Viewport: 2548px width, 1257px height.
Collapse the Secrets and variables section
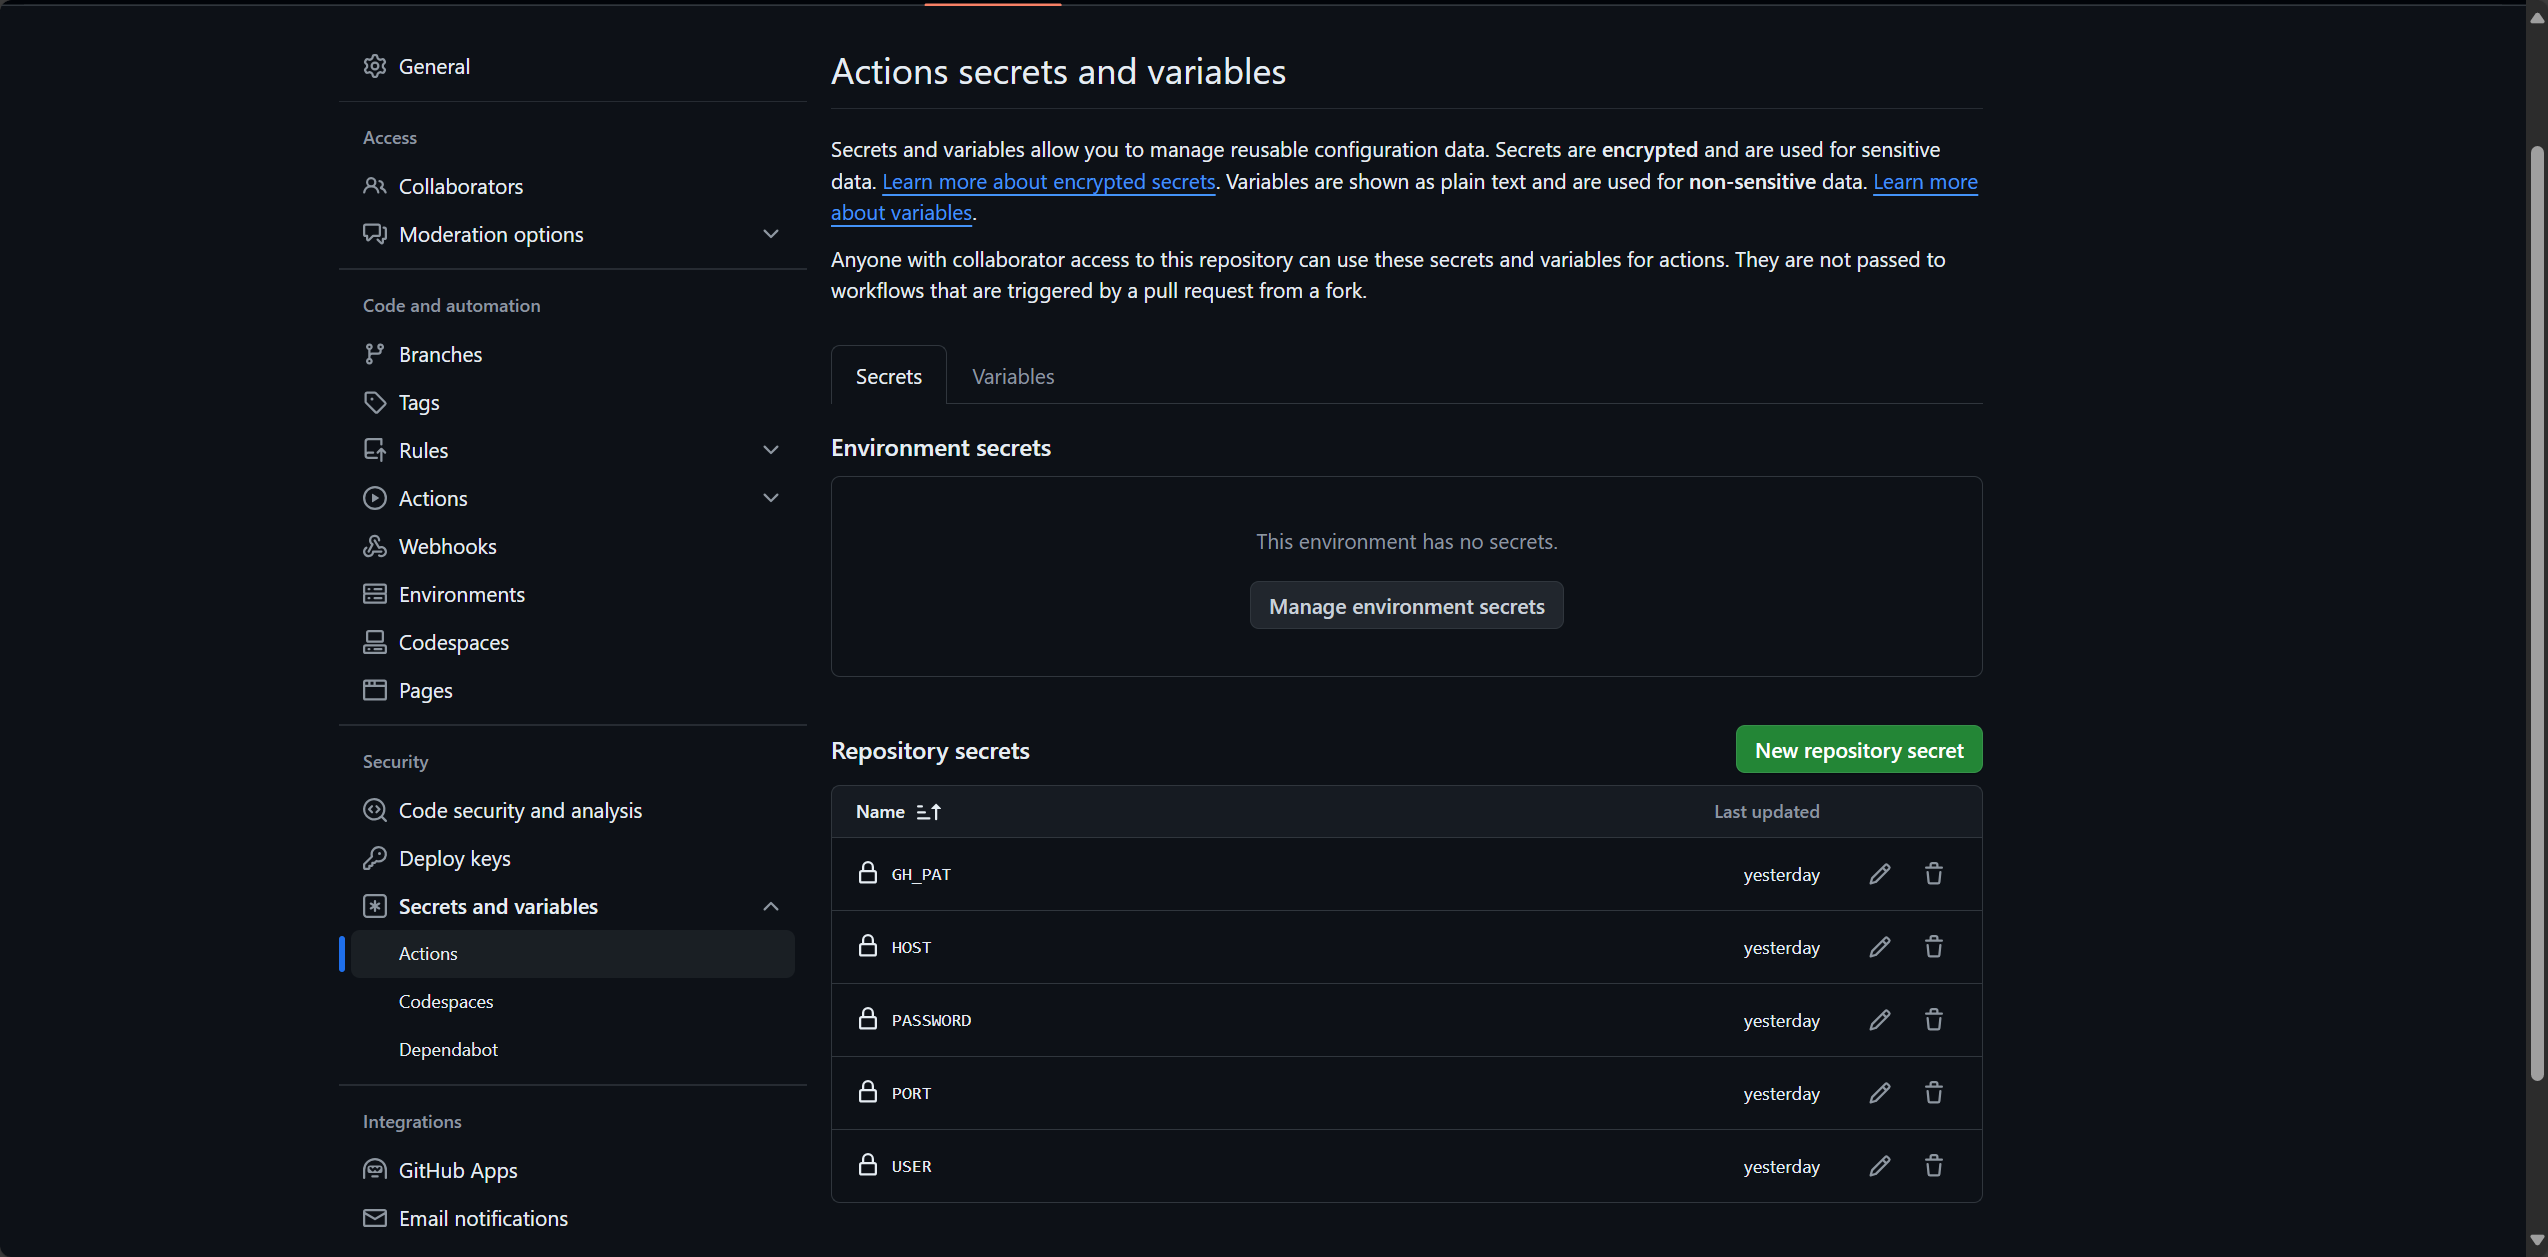coord(771,906)
